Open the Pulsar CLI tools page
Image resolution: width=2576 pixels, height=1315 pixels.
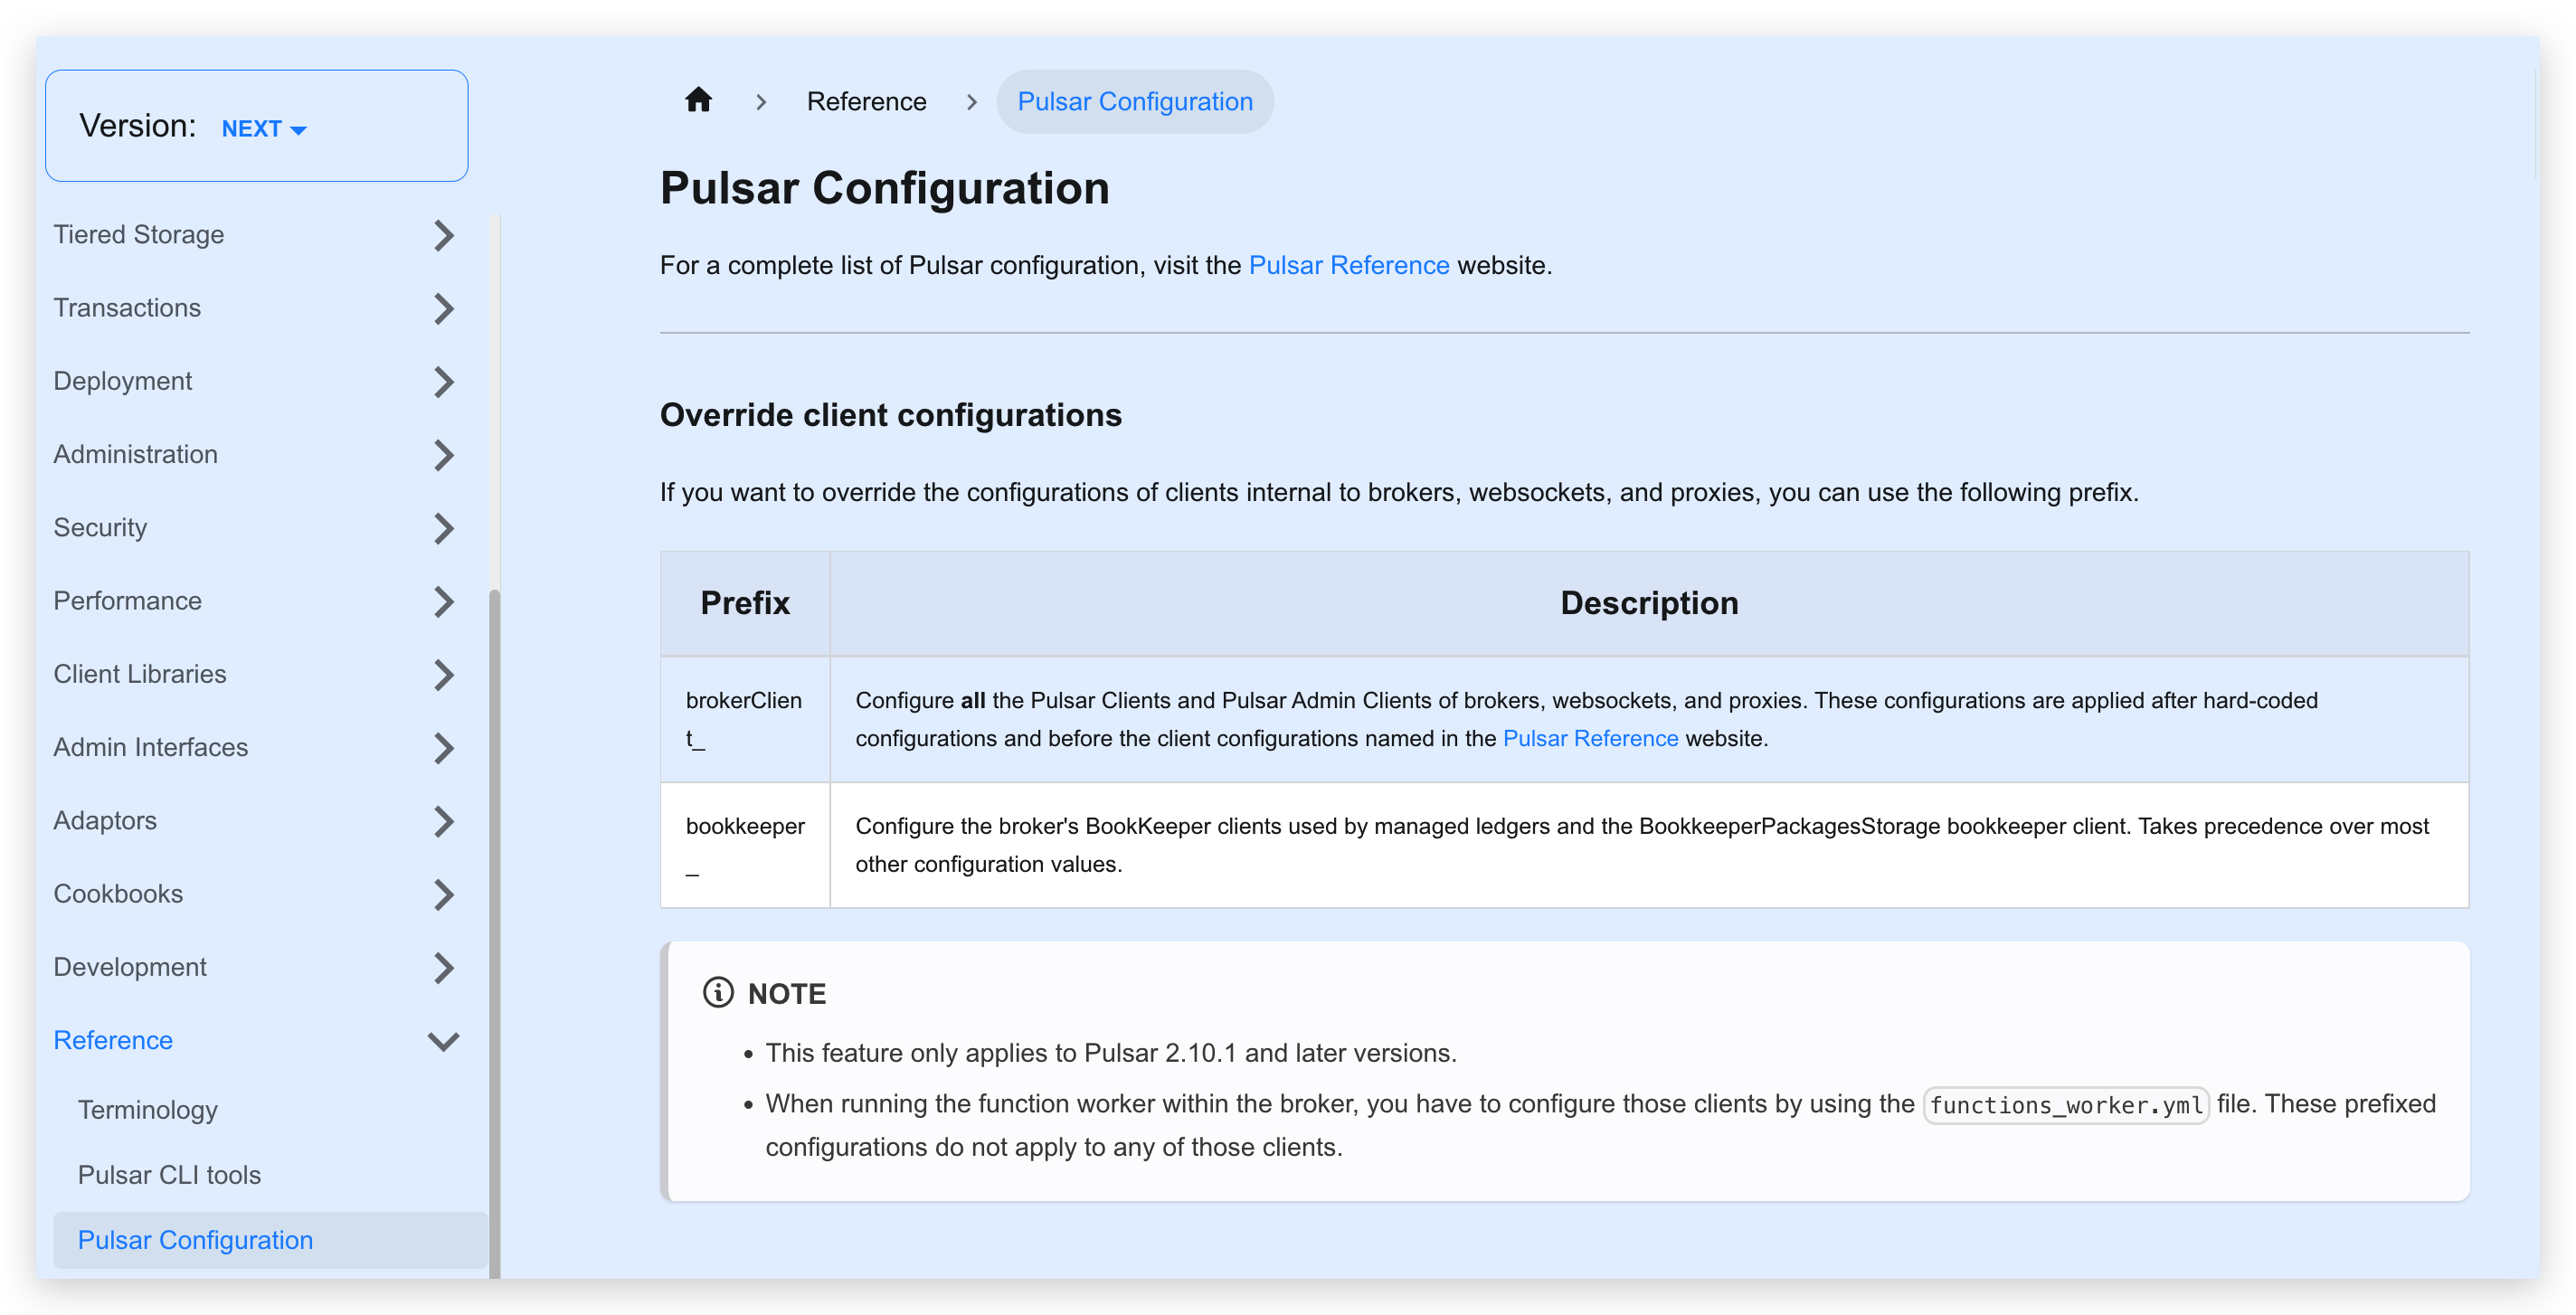pyautogui.click(x=169, y=1175)
